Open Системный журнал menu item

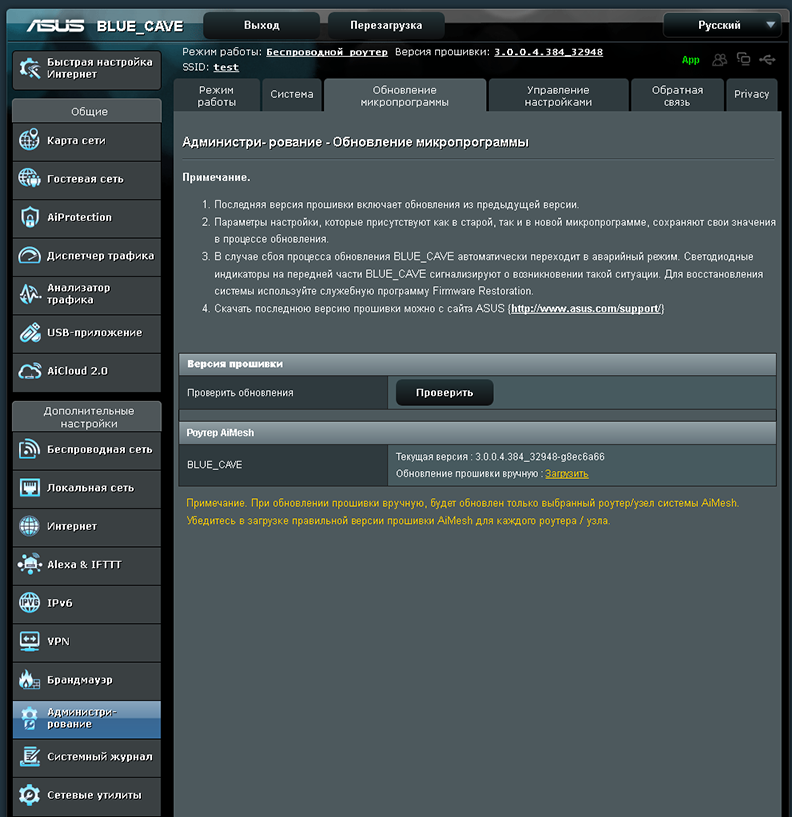(86, 757)
